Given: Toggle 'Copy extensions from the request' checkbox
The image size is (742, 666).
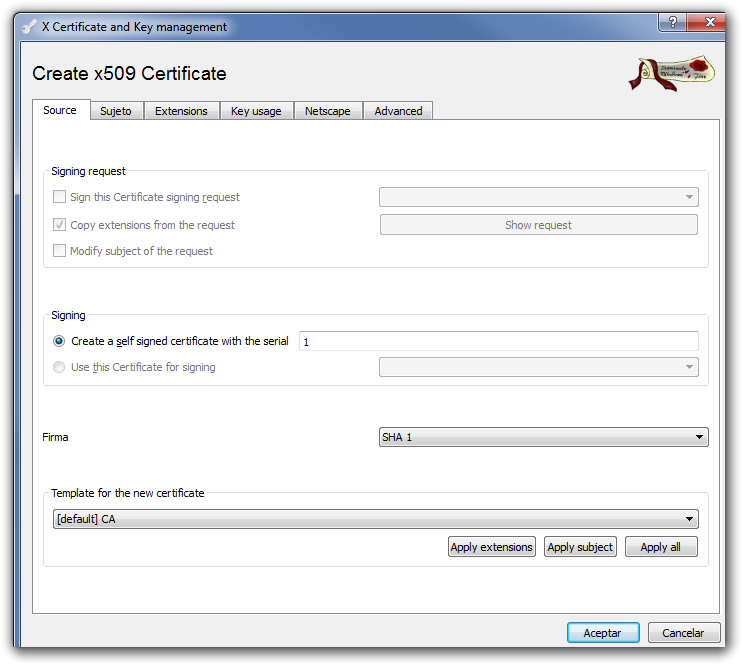Looking at the screenshot, I should tap(60, 225).
